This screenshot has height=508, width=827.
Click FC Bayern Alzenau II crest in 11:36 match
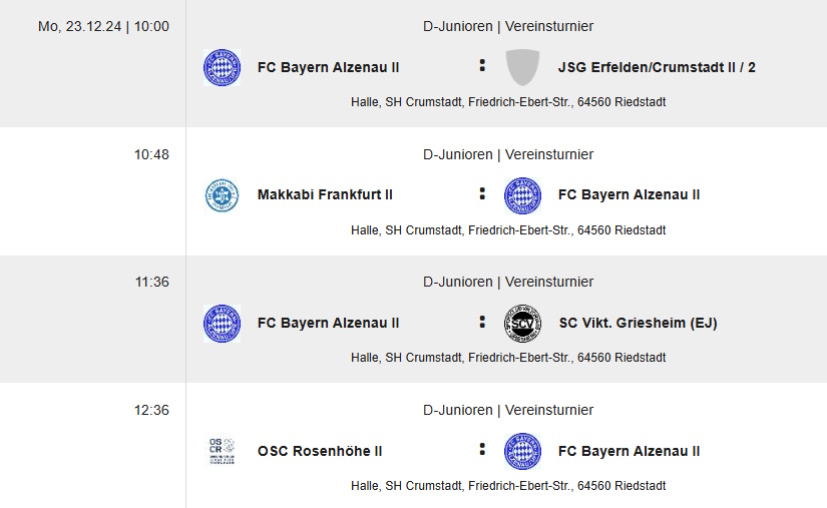coord(222,323)
